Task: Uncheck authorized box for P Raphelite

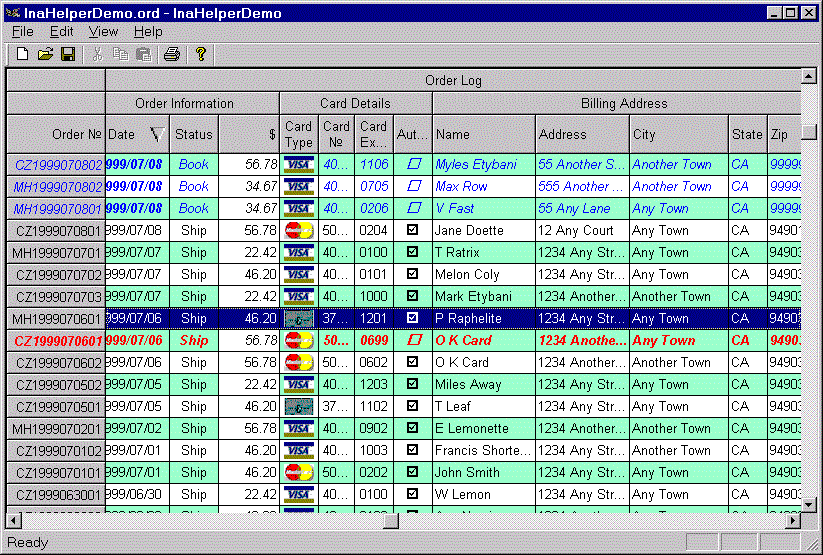Action: point(413,318)
